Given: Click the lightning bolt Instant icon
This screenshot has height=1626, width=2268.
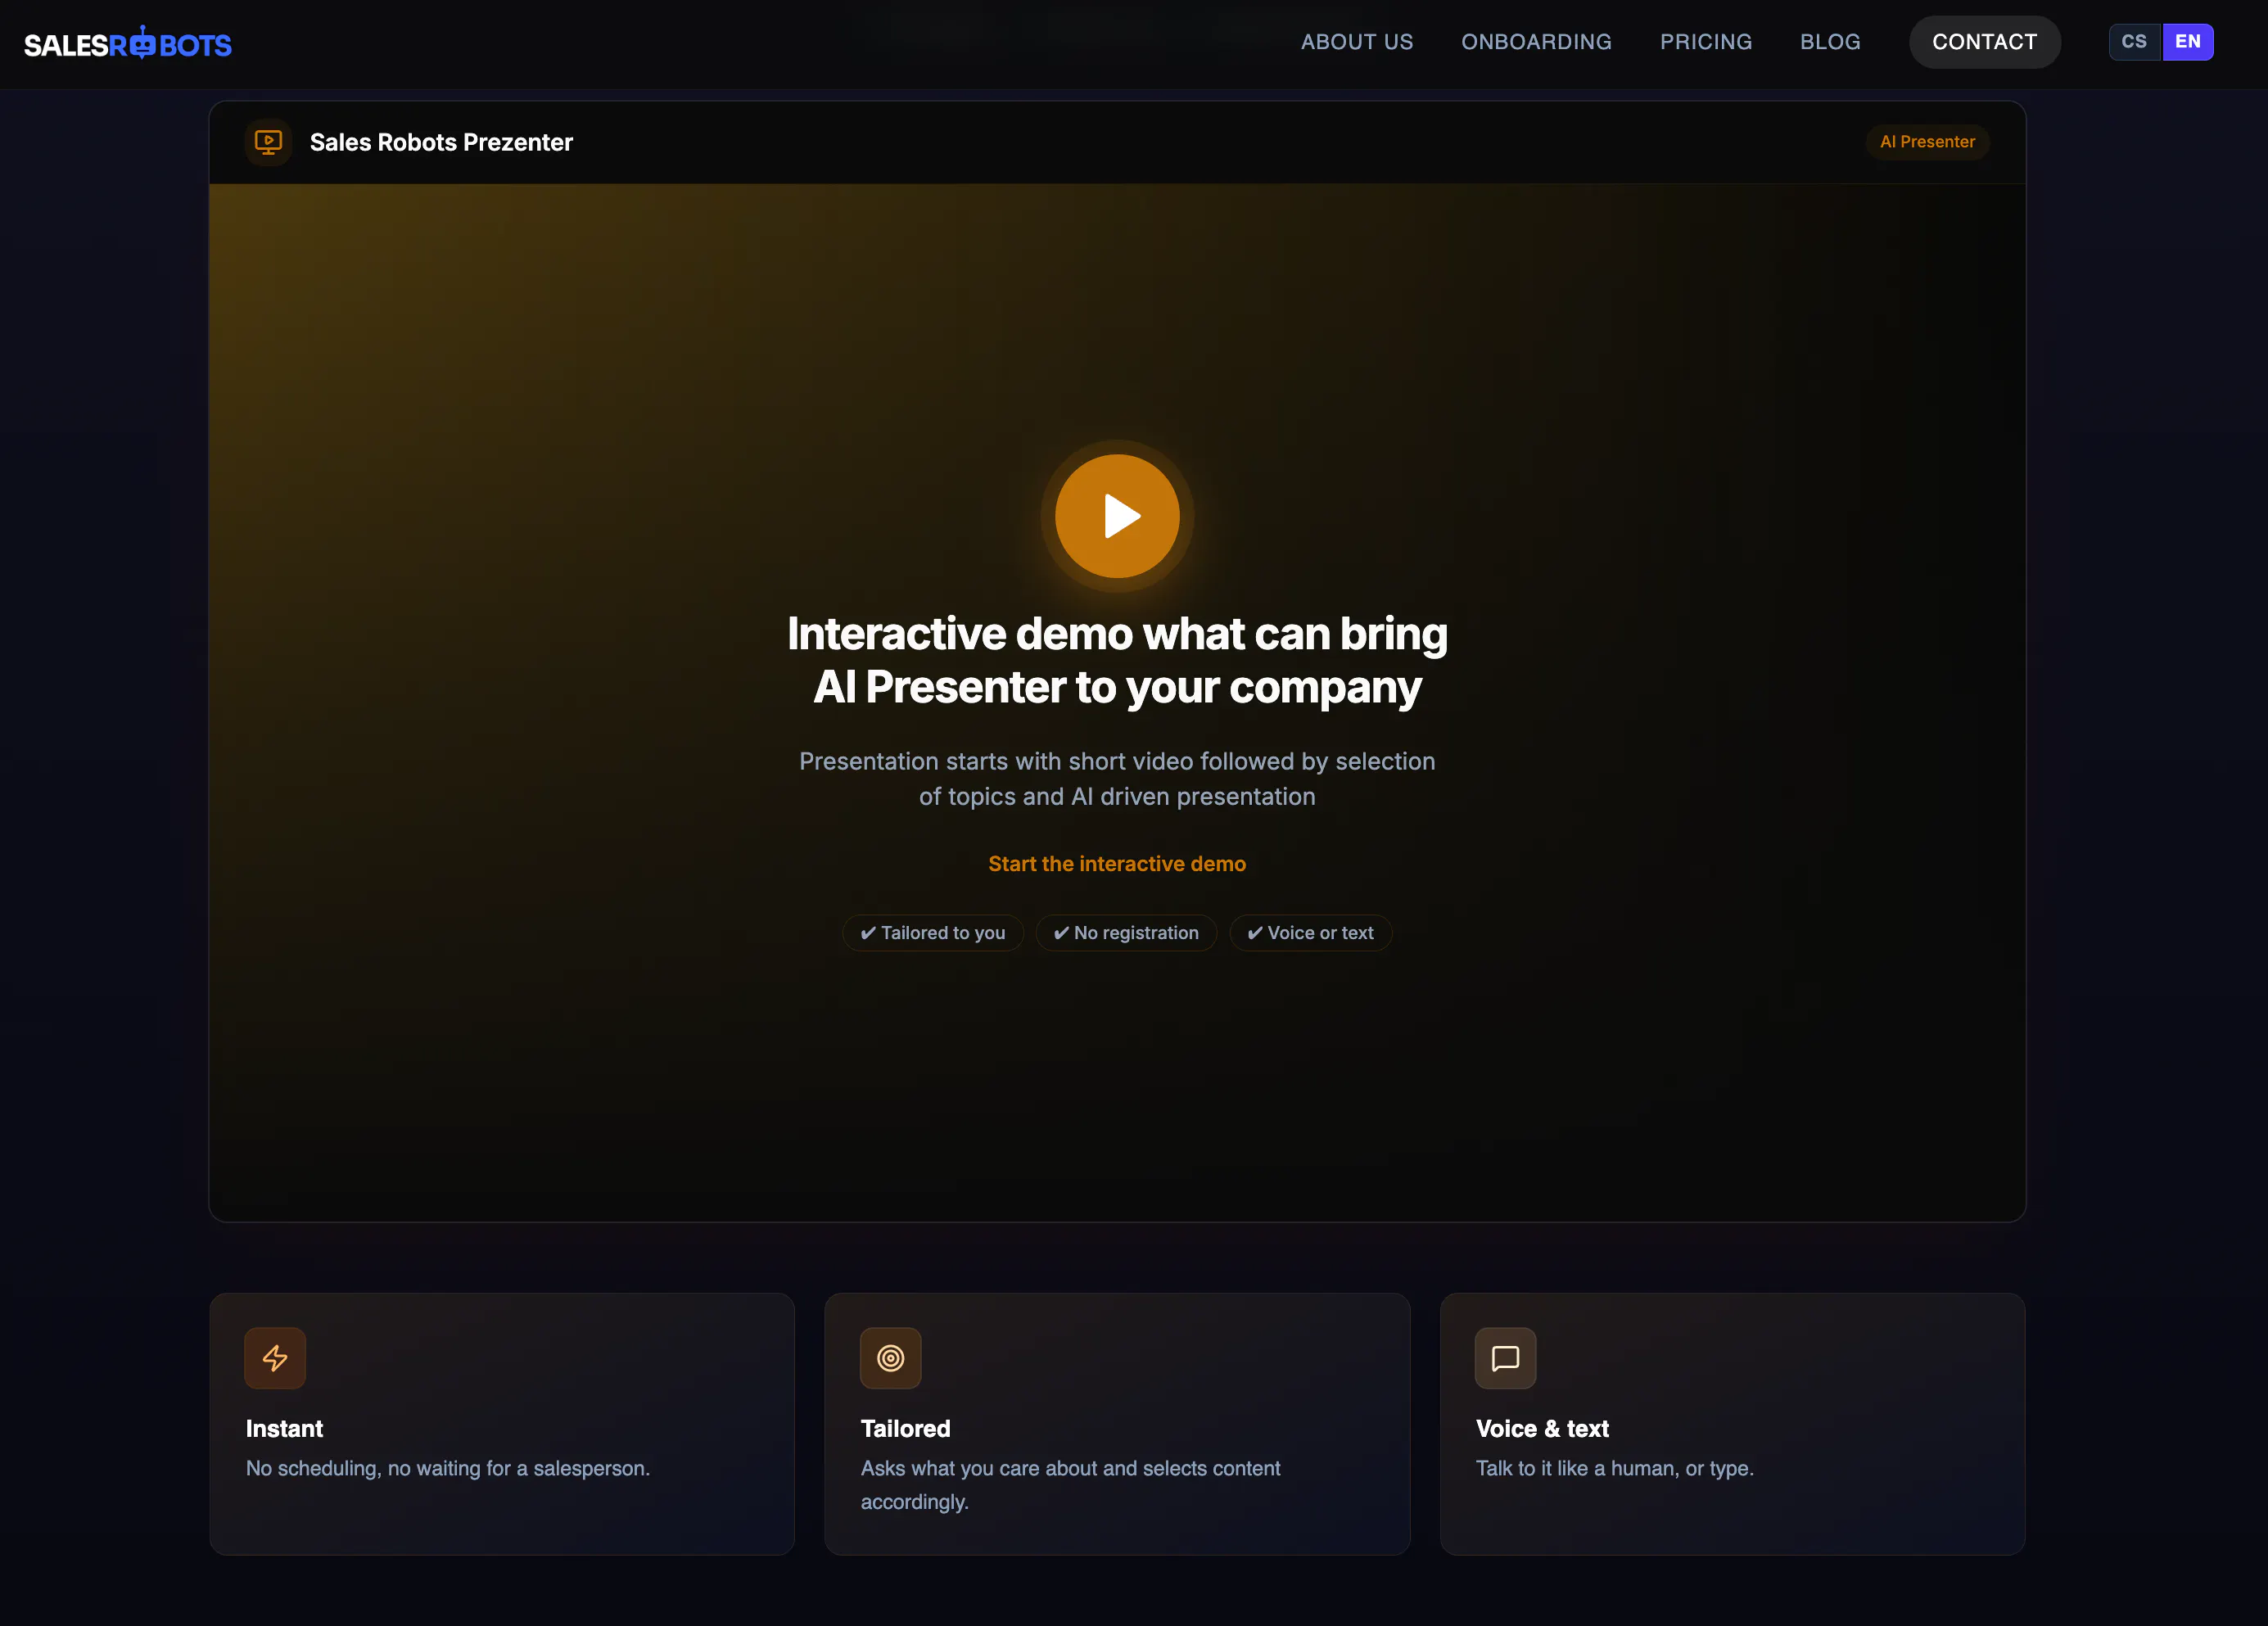Looking at the screenshot, I should pos(275,1358).
